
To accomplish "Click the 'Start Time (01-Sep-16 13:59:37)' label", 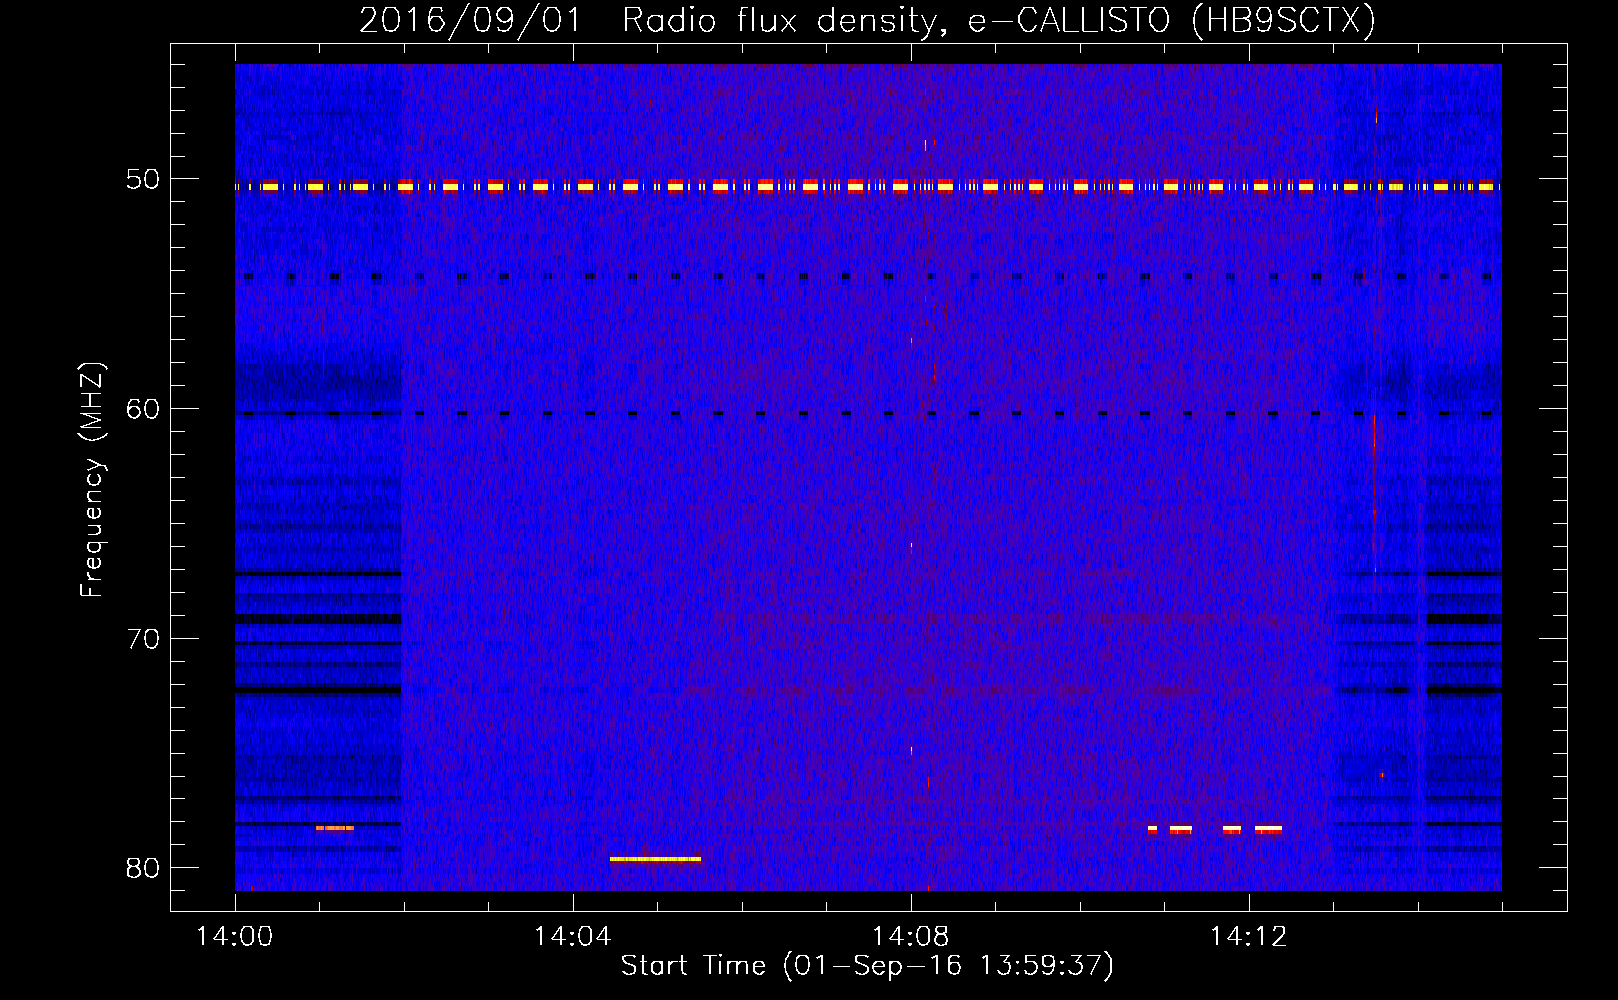I will 867,966.
